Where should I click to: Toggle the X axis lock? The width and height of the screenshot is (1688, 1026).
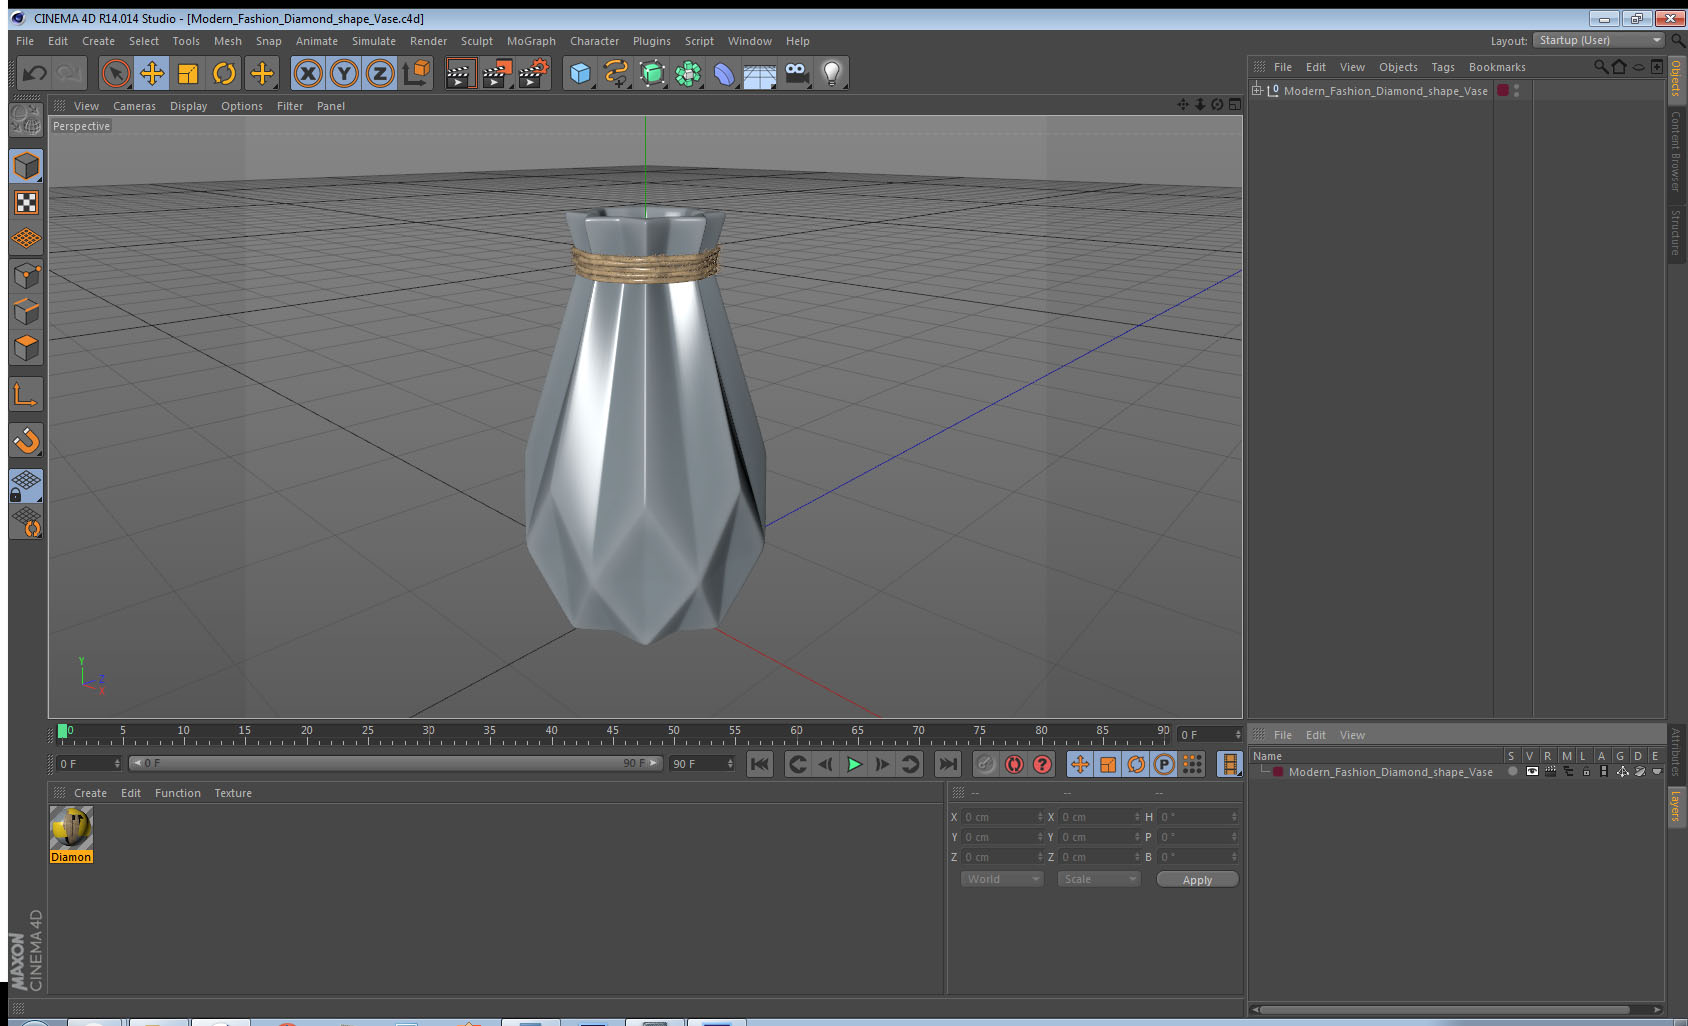click(308, 73)
